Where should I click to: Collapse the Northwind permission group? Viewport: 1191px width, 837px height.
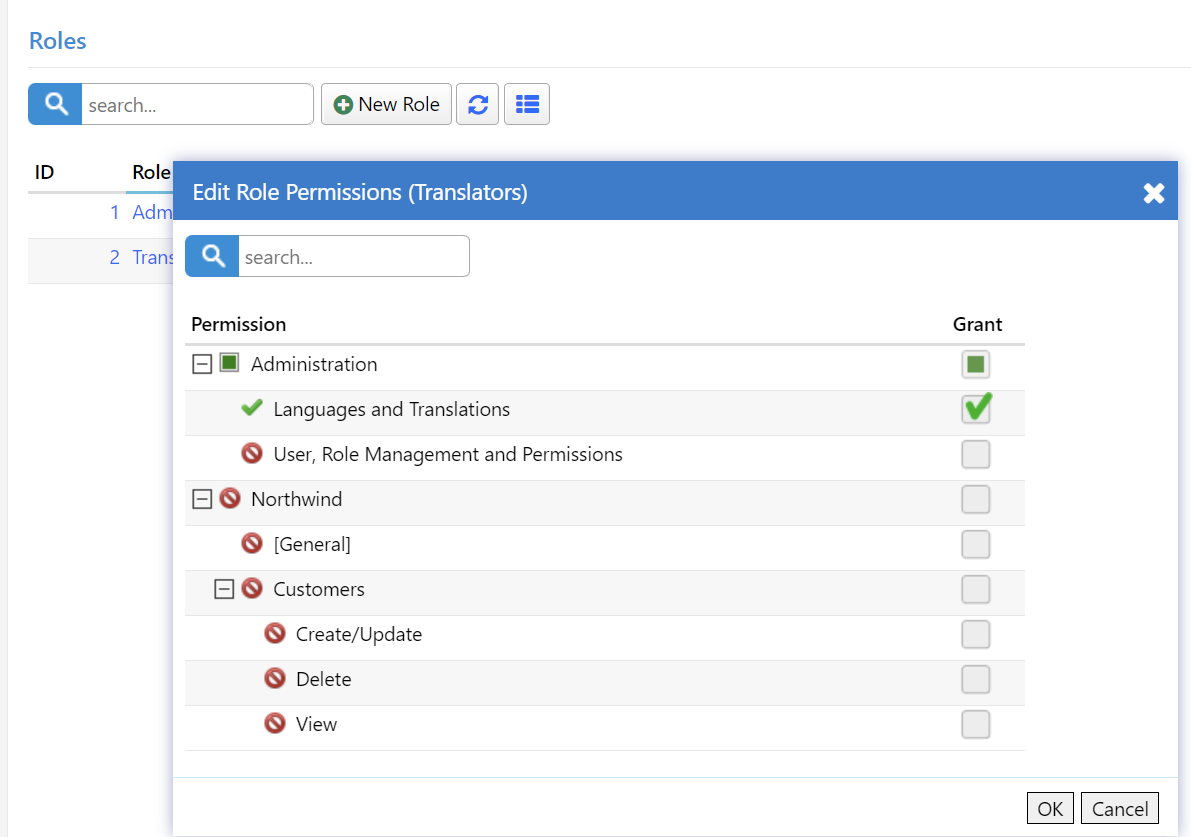point(202,499)
